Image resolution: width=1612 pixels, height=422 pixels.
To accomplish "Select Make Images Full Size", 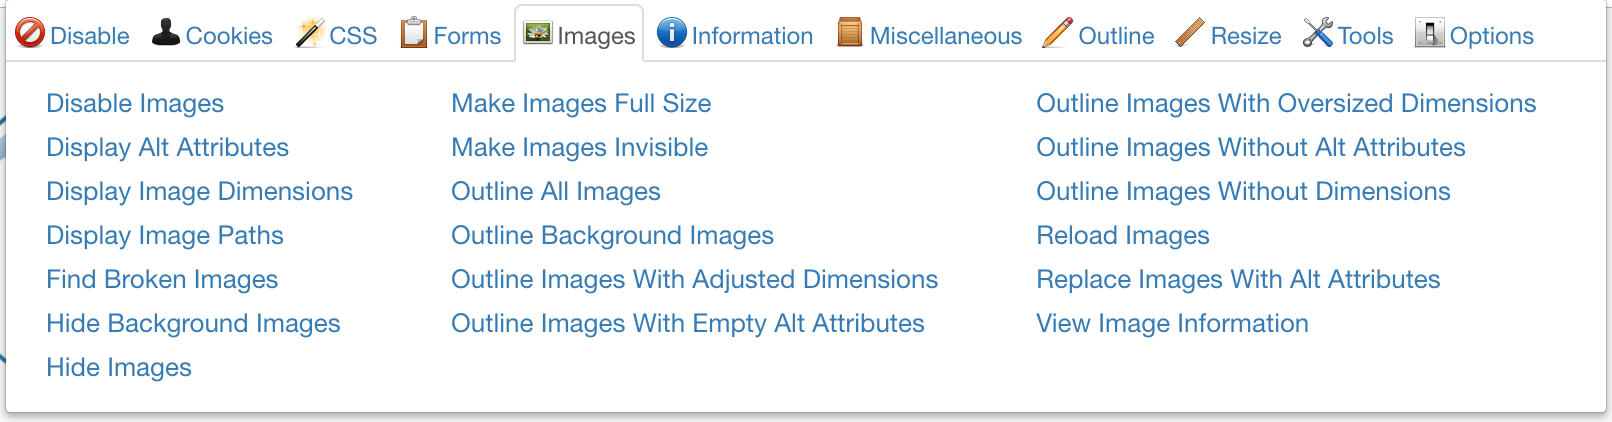I will coord(581,103).
